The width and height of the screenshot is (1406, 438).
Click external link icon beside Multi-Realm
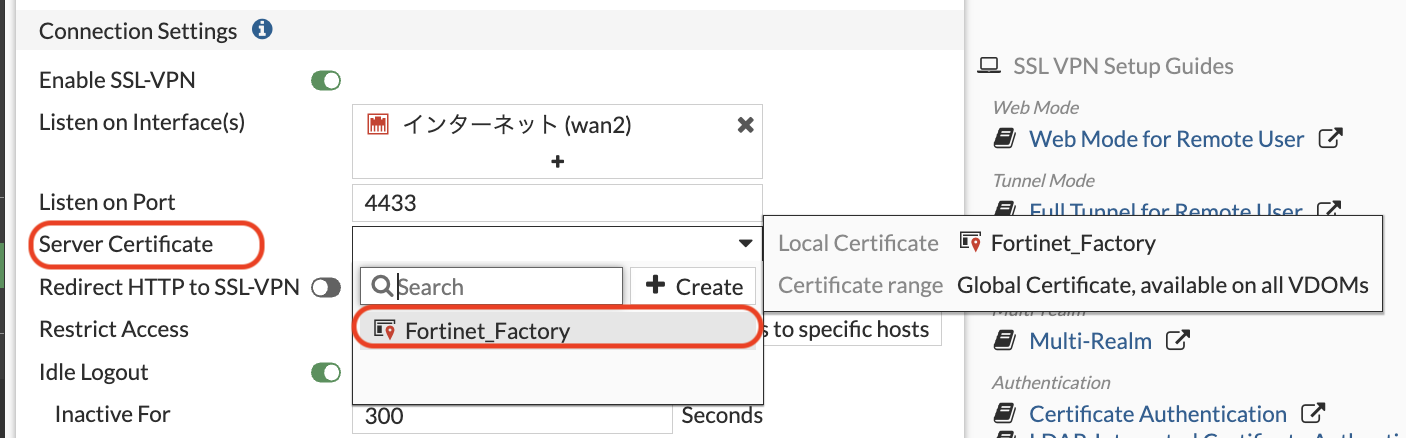(x=1178, y=340)
